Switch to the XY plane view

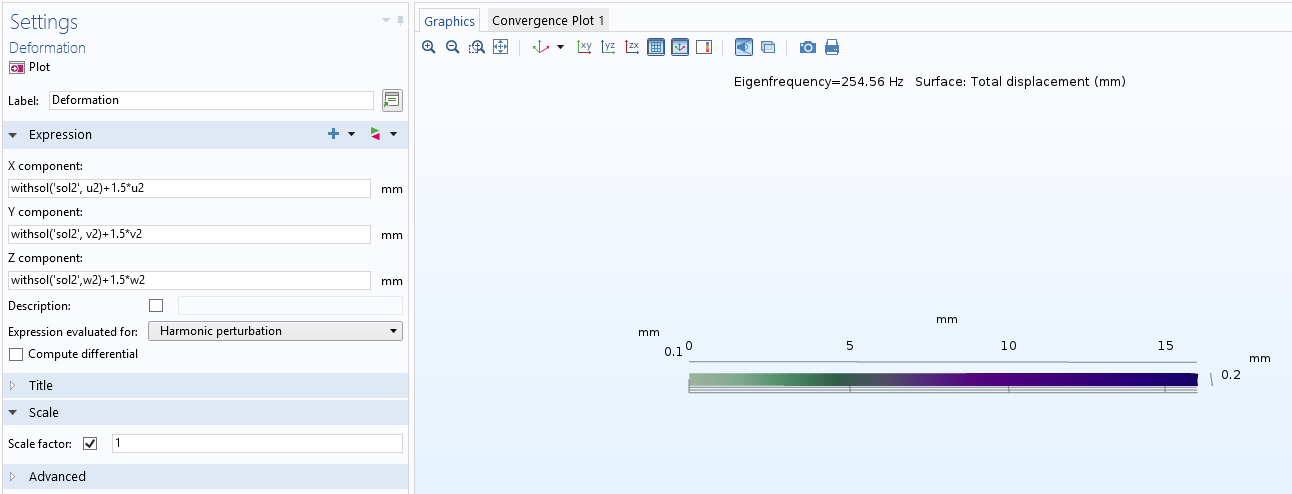(585, 47)
